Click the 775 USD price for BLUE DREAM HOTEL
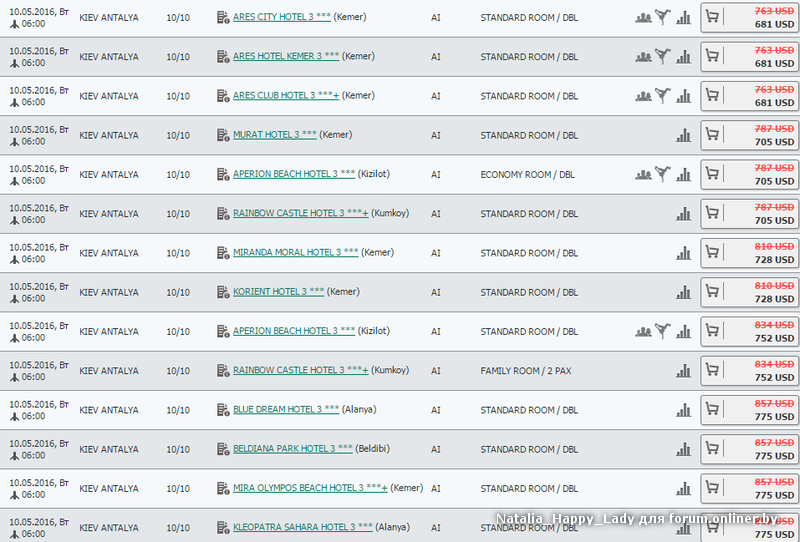Image resolution: width=800 pixels, height=542 pixels. [774, 417]
